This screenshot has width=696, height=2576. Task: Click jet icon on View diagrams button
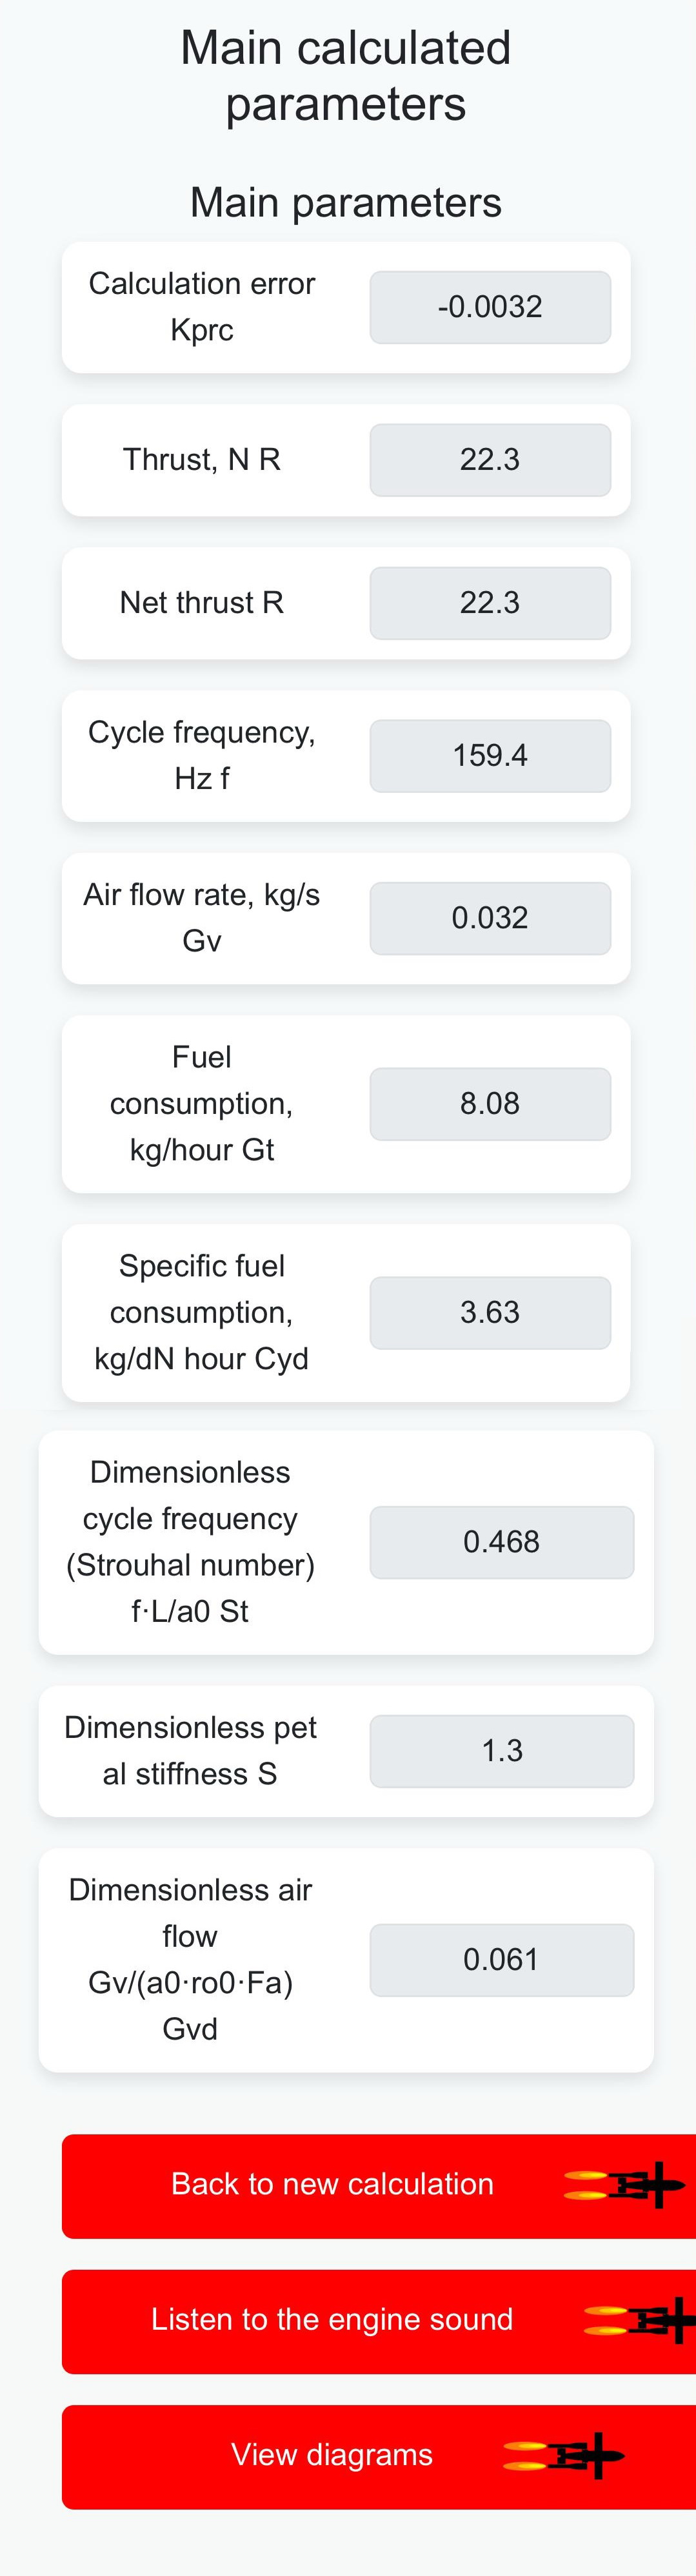pos(564,2455)
